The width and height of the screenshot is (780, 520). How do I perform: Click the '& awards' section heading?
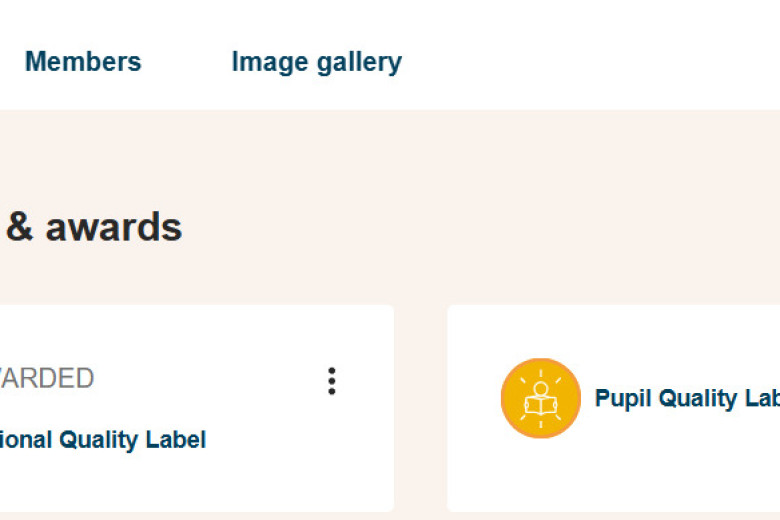[x=94, y=227]
